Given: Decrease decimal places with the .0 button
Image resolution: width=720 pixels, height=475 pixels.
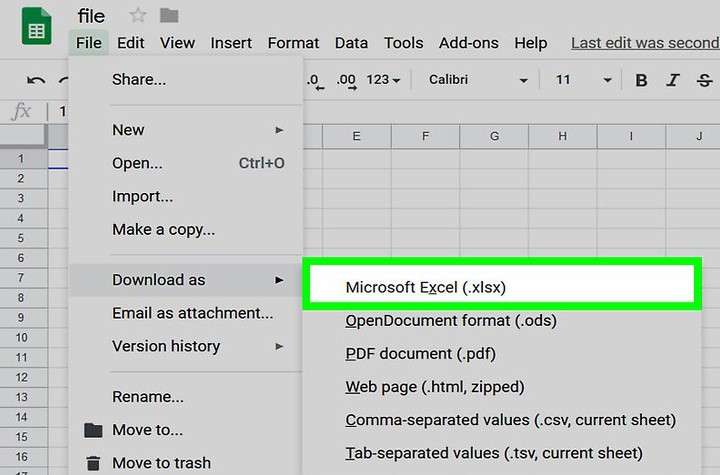Looking at the screenshot, I should tap(315, 81).
